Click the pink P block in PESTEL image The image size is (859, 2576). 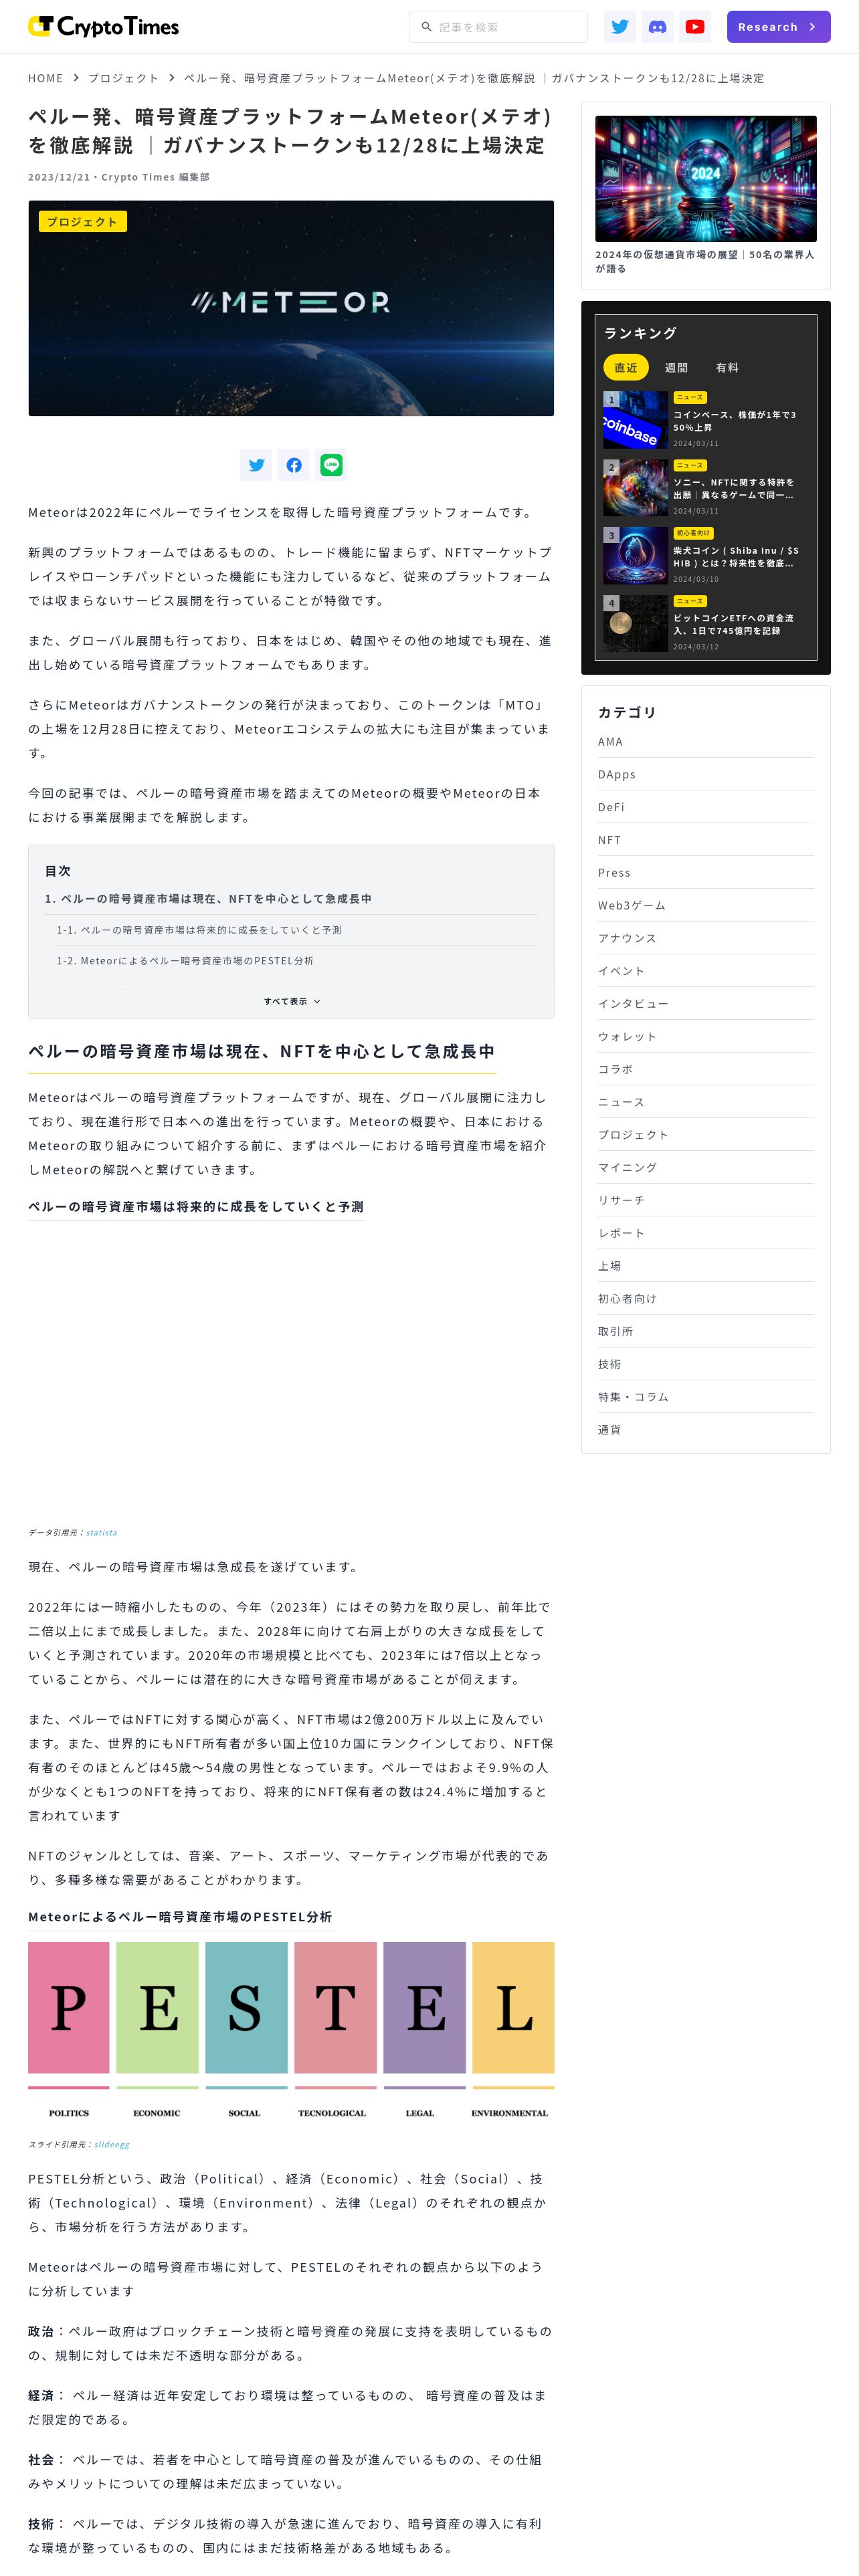coord(68,2008)
